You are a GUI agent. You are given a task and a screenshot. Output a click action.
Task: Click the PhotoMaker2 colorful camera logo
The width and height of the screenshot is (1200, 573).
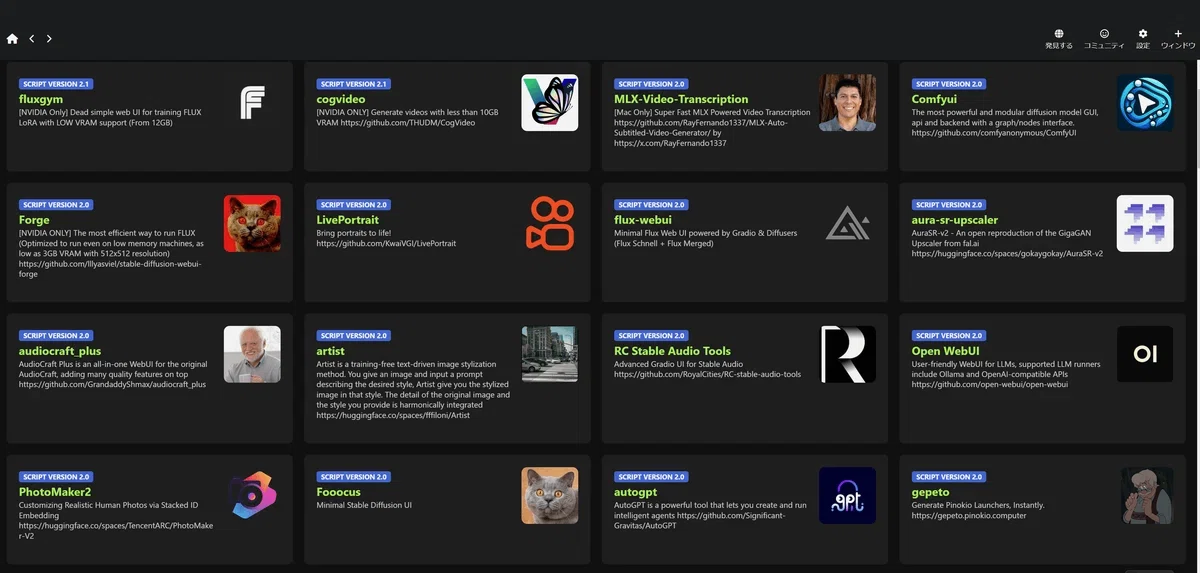pos(252,496)
